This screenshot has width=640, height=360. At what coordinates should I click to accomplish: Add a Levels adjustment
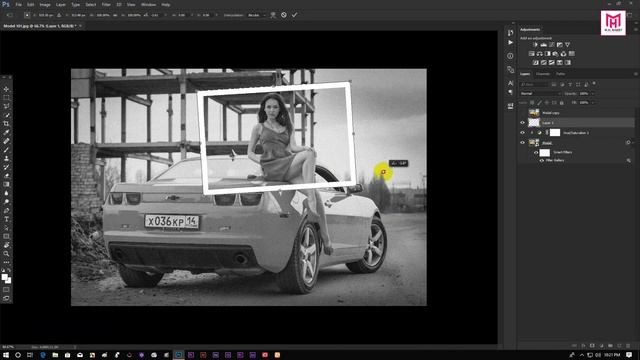coord(544,44)
